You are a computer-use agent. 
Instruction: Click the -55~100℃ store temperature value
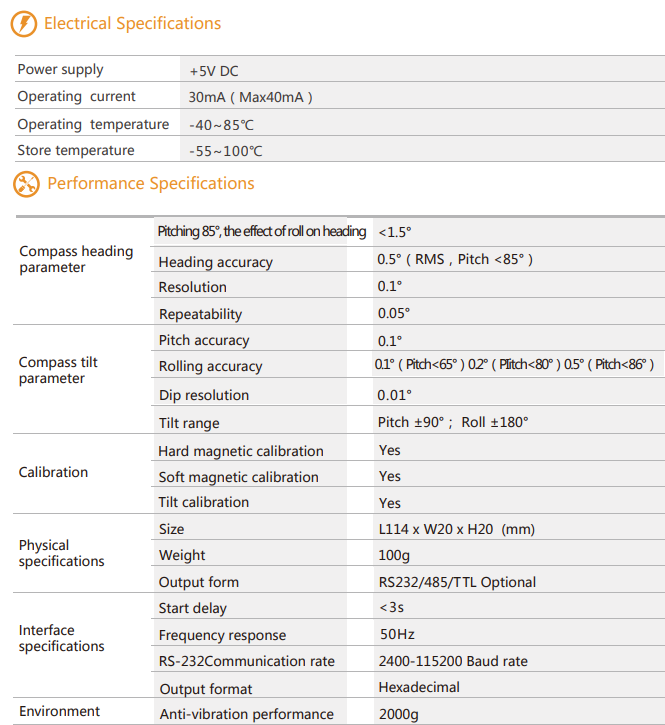(226, 152)
